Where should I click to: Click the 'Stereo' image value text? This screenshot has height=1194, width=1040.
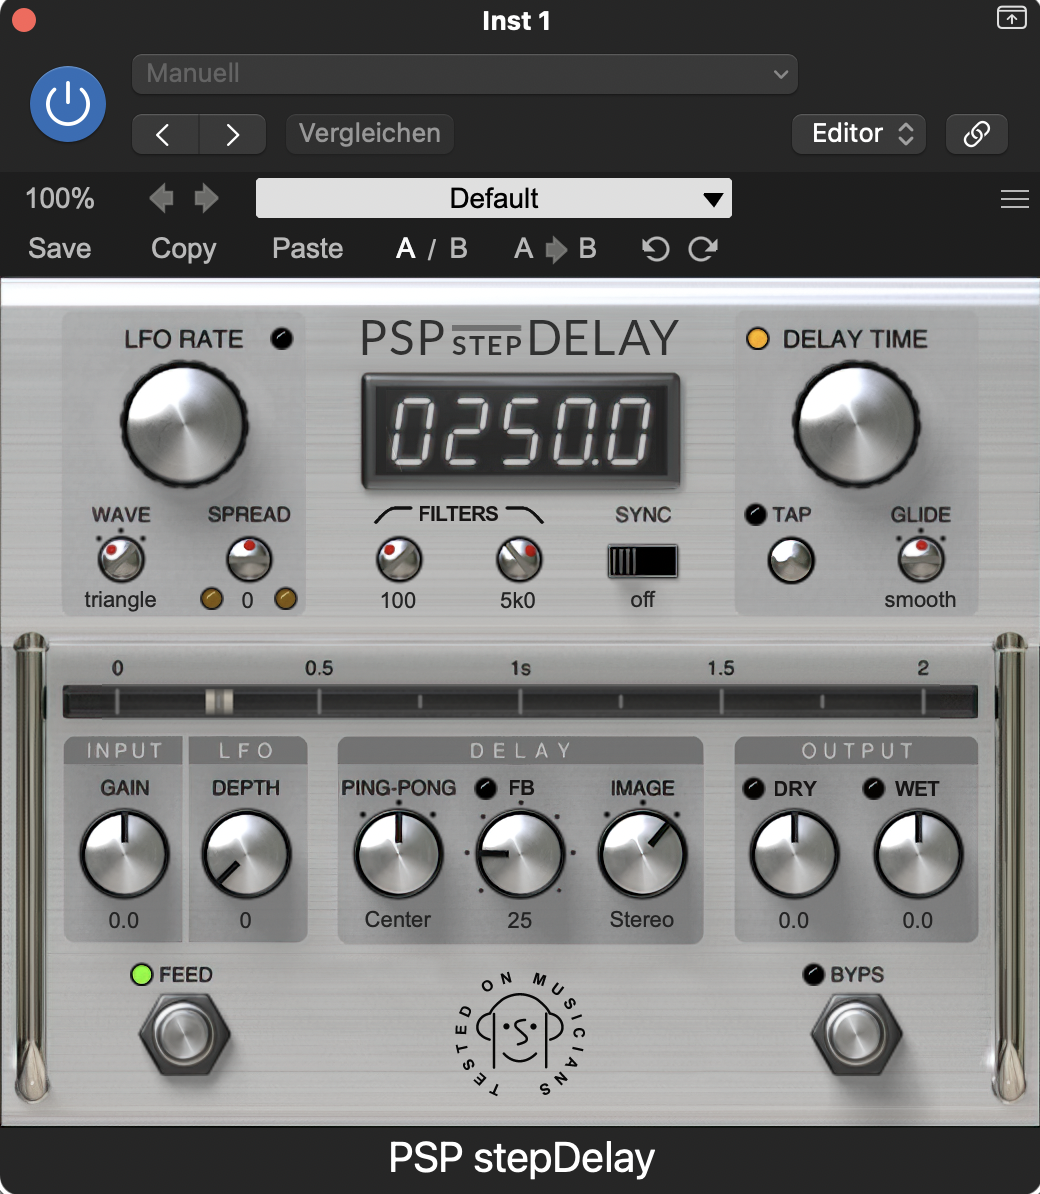pos(642,920)
